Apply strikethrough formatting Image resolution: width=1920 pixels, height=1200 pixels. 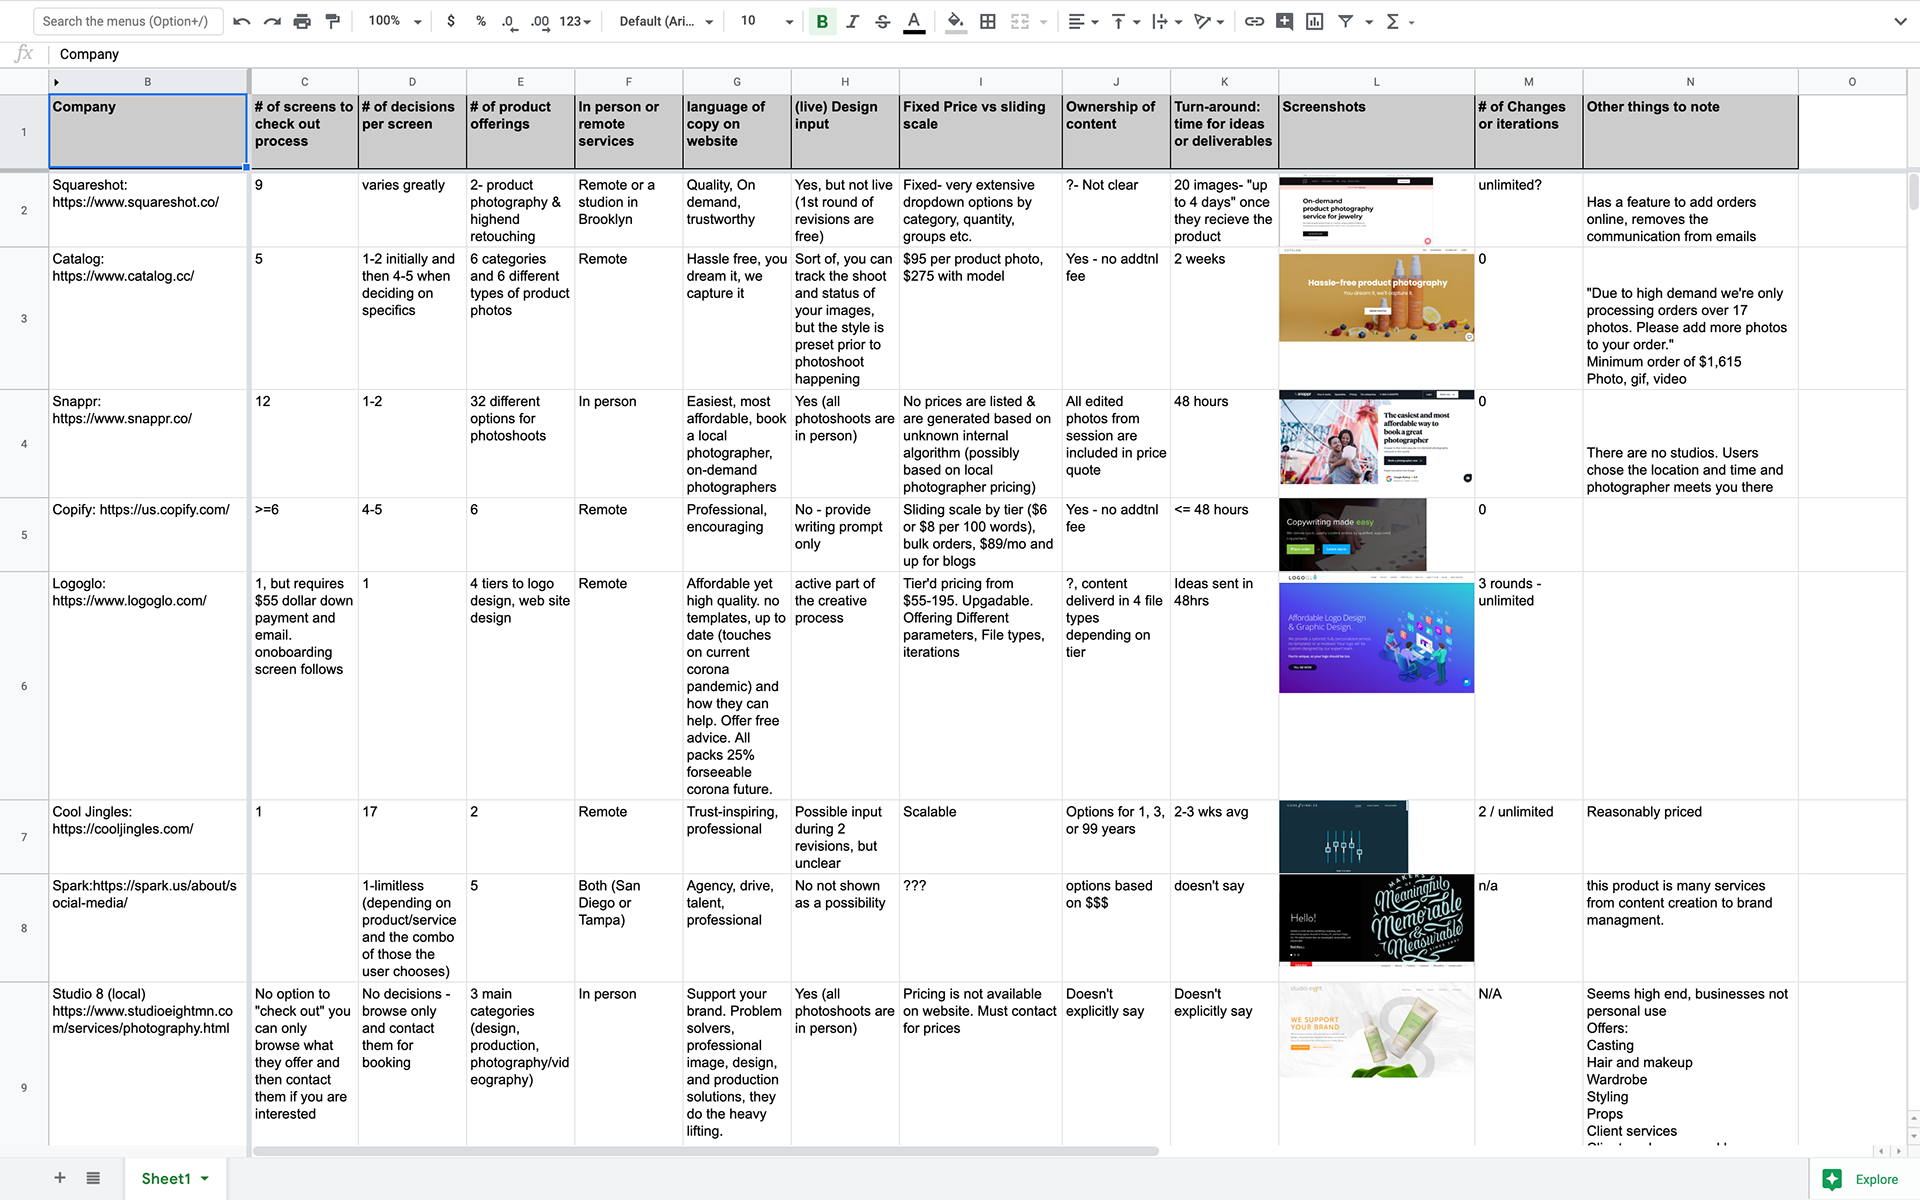pyautogui.click(x=882, y=21)
